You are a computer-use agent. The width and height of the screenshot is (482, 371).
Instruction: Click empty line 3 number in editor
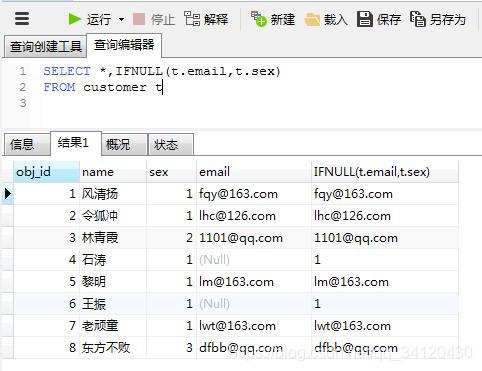(x=22, y=103)
